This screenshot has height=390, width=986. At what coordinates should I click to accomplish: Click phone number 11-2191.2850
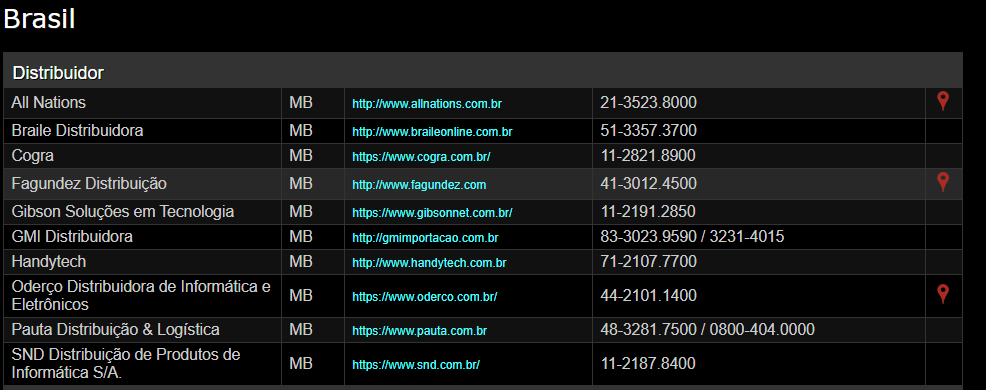[648, 212]
